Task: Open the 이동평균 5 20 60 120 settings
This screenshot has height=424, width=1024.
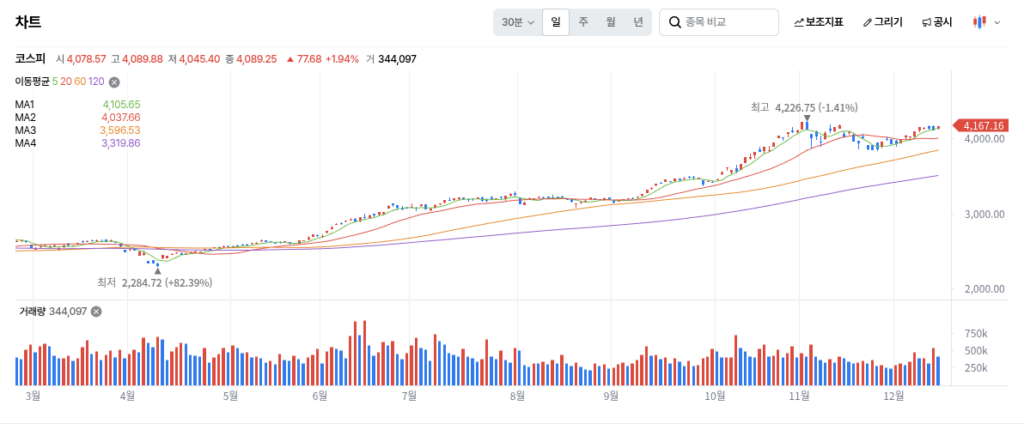Action: click(58, 82)
